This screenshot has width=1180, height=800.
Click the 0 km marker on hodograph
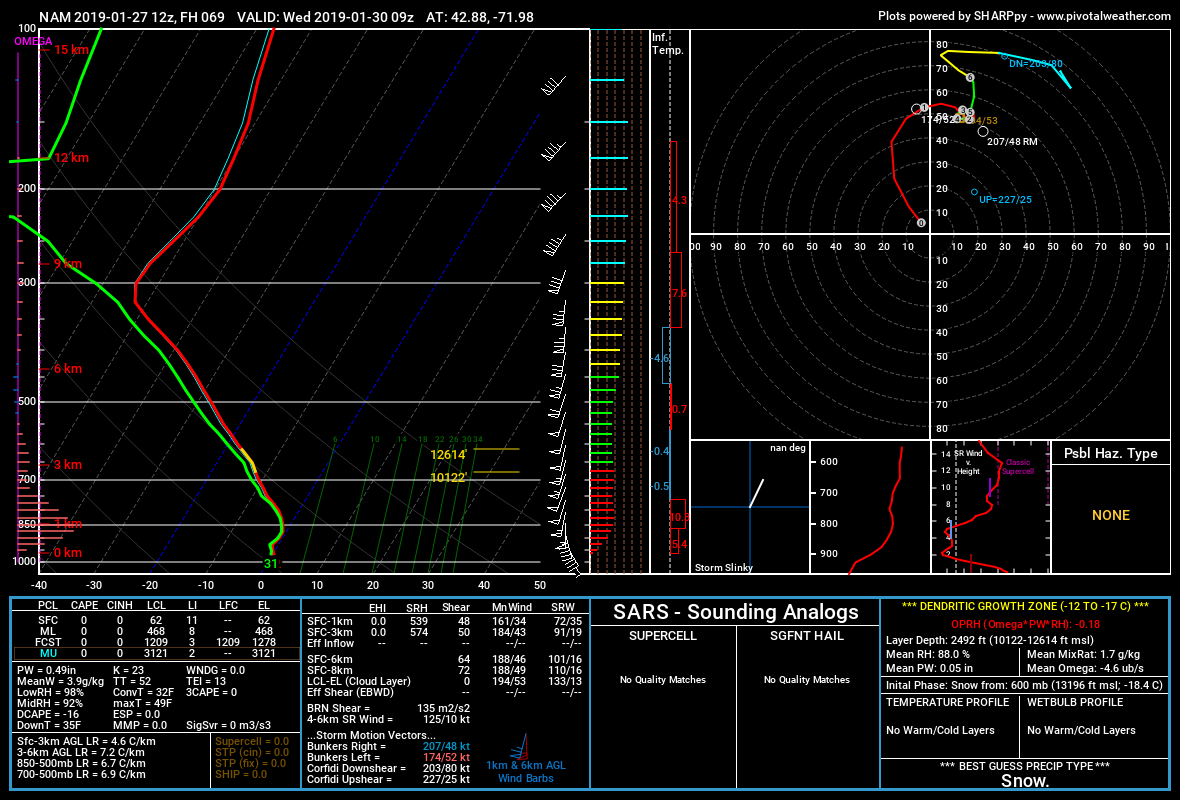(x=921, y=223)
